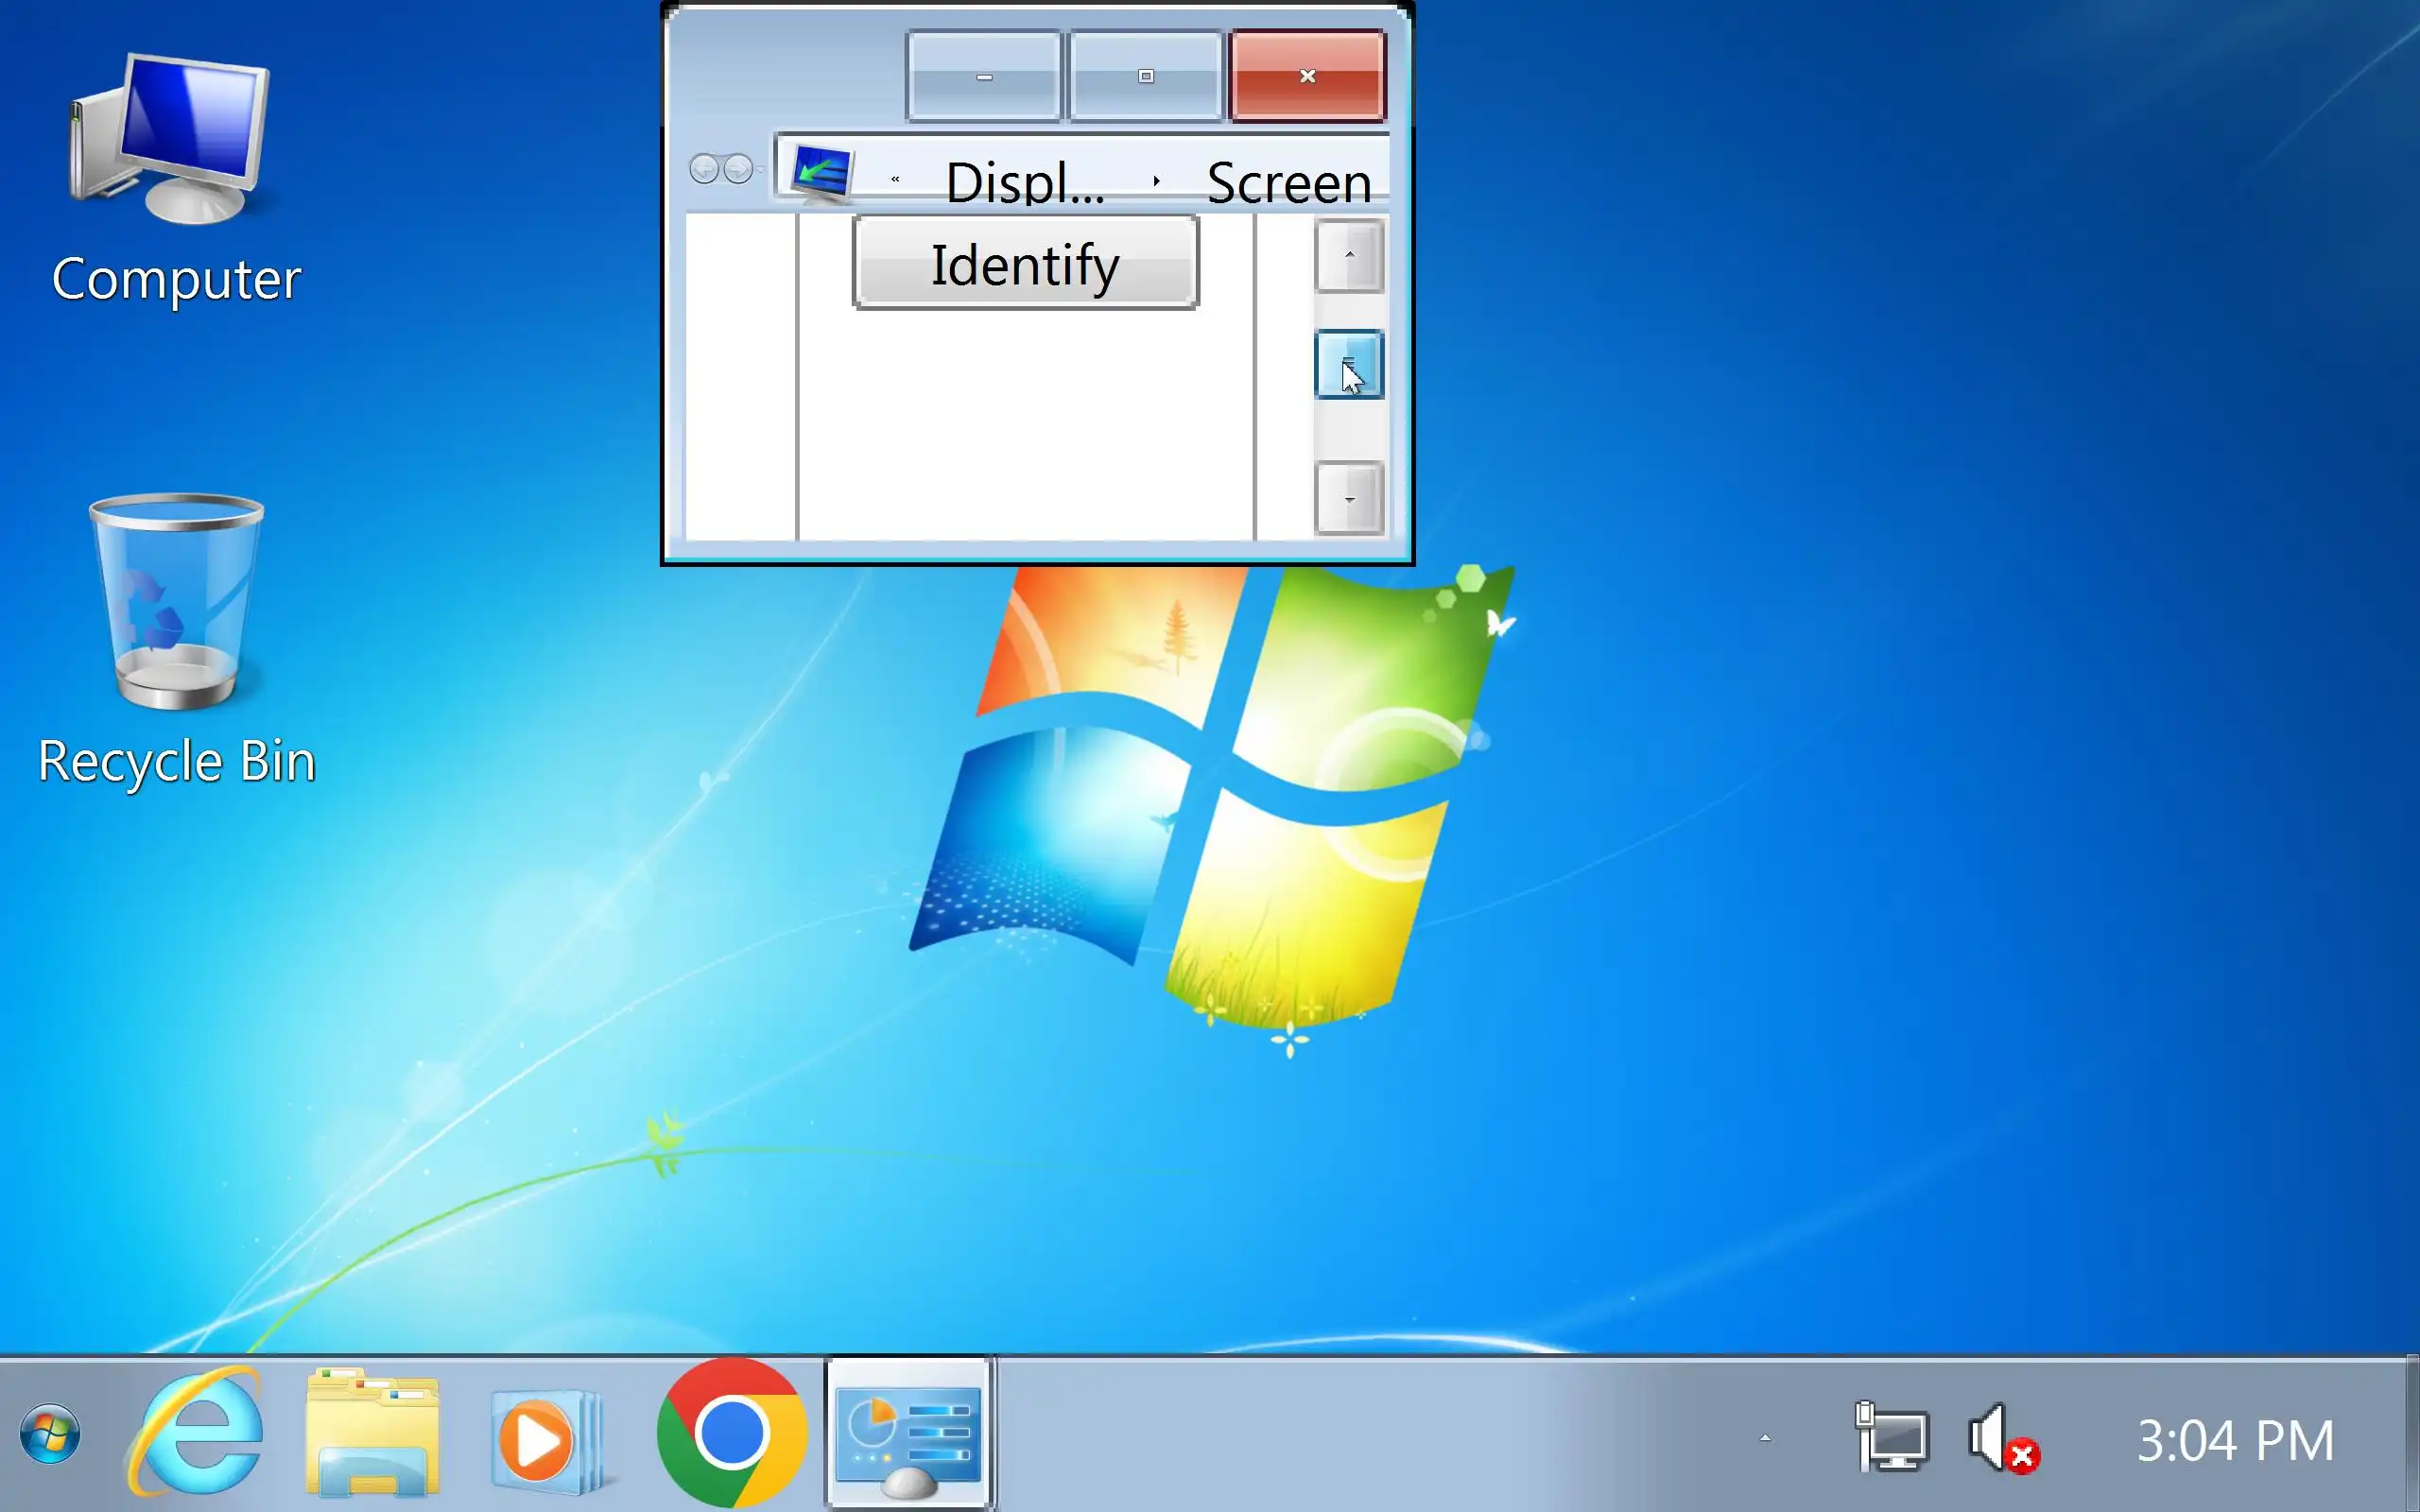2420x1512 pixels.
Task: Launch Windows Media Player from taskbar
Action: point(546,1436)
